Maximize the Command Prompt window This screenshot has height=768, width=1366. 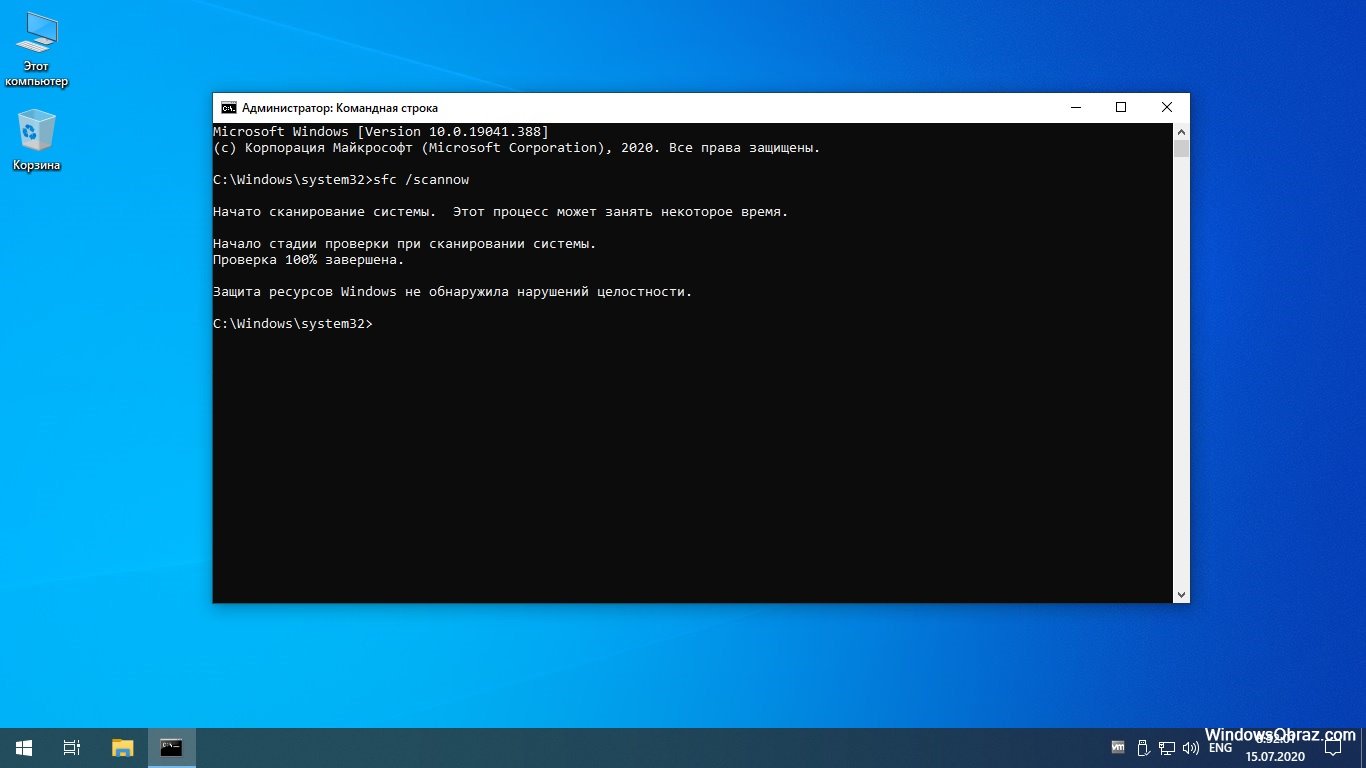click(x=1121, y=108)
